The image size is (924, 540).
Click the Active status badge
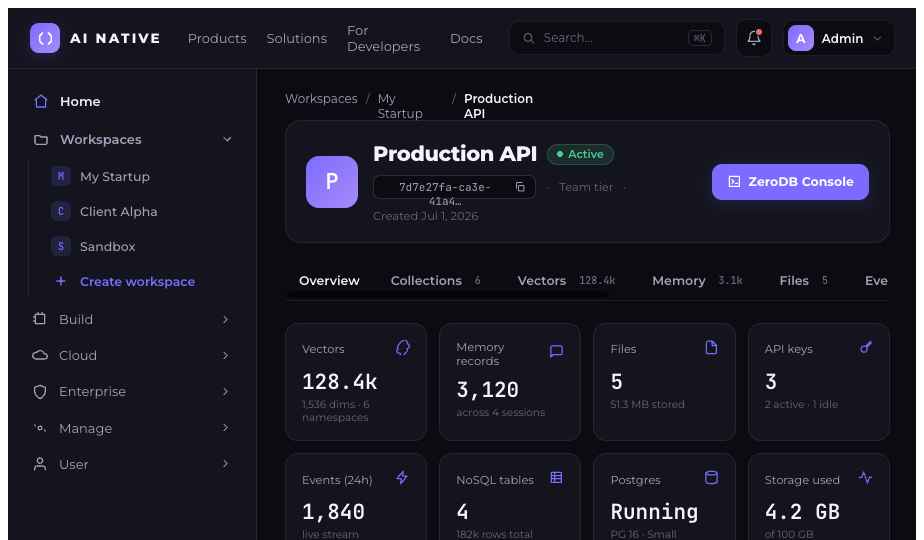[x=580, y=154]
